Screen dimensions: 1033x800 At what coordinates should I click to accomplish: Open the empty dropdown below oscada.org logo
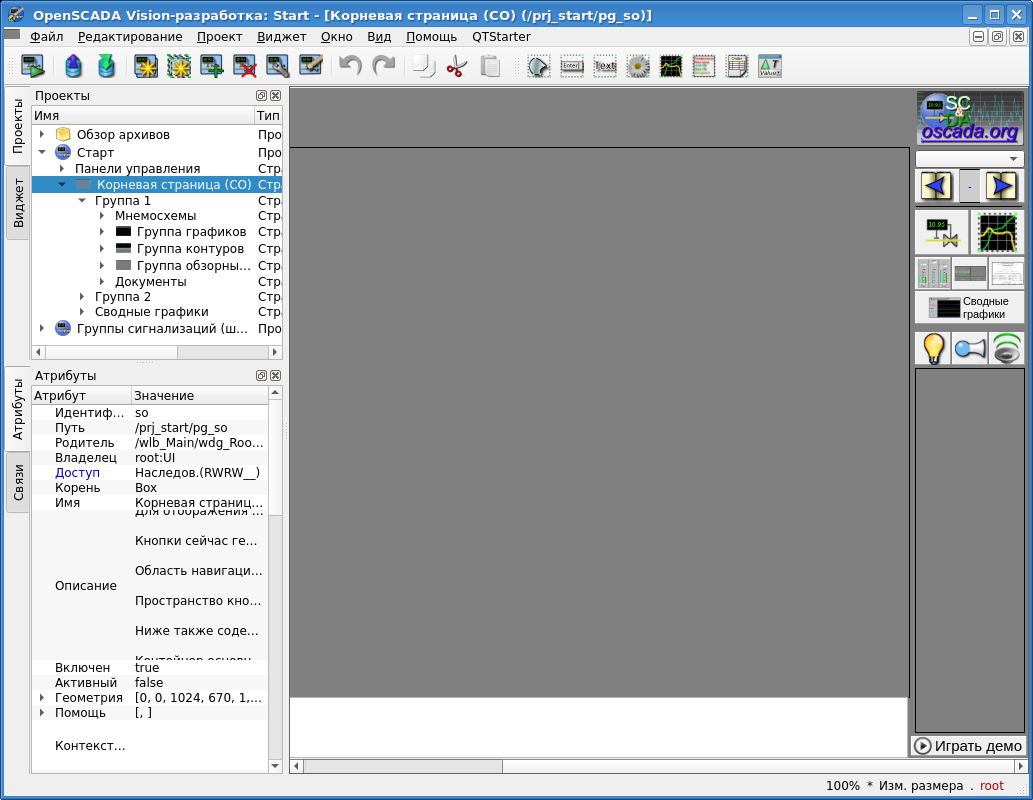click(x=969, y=159)
